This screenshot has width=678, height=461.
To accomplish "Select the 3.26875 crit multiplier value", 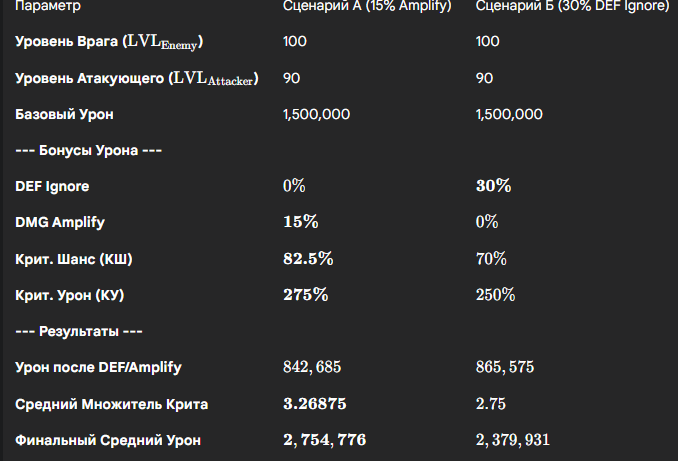I will pos(315,404).
